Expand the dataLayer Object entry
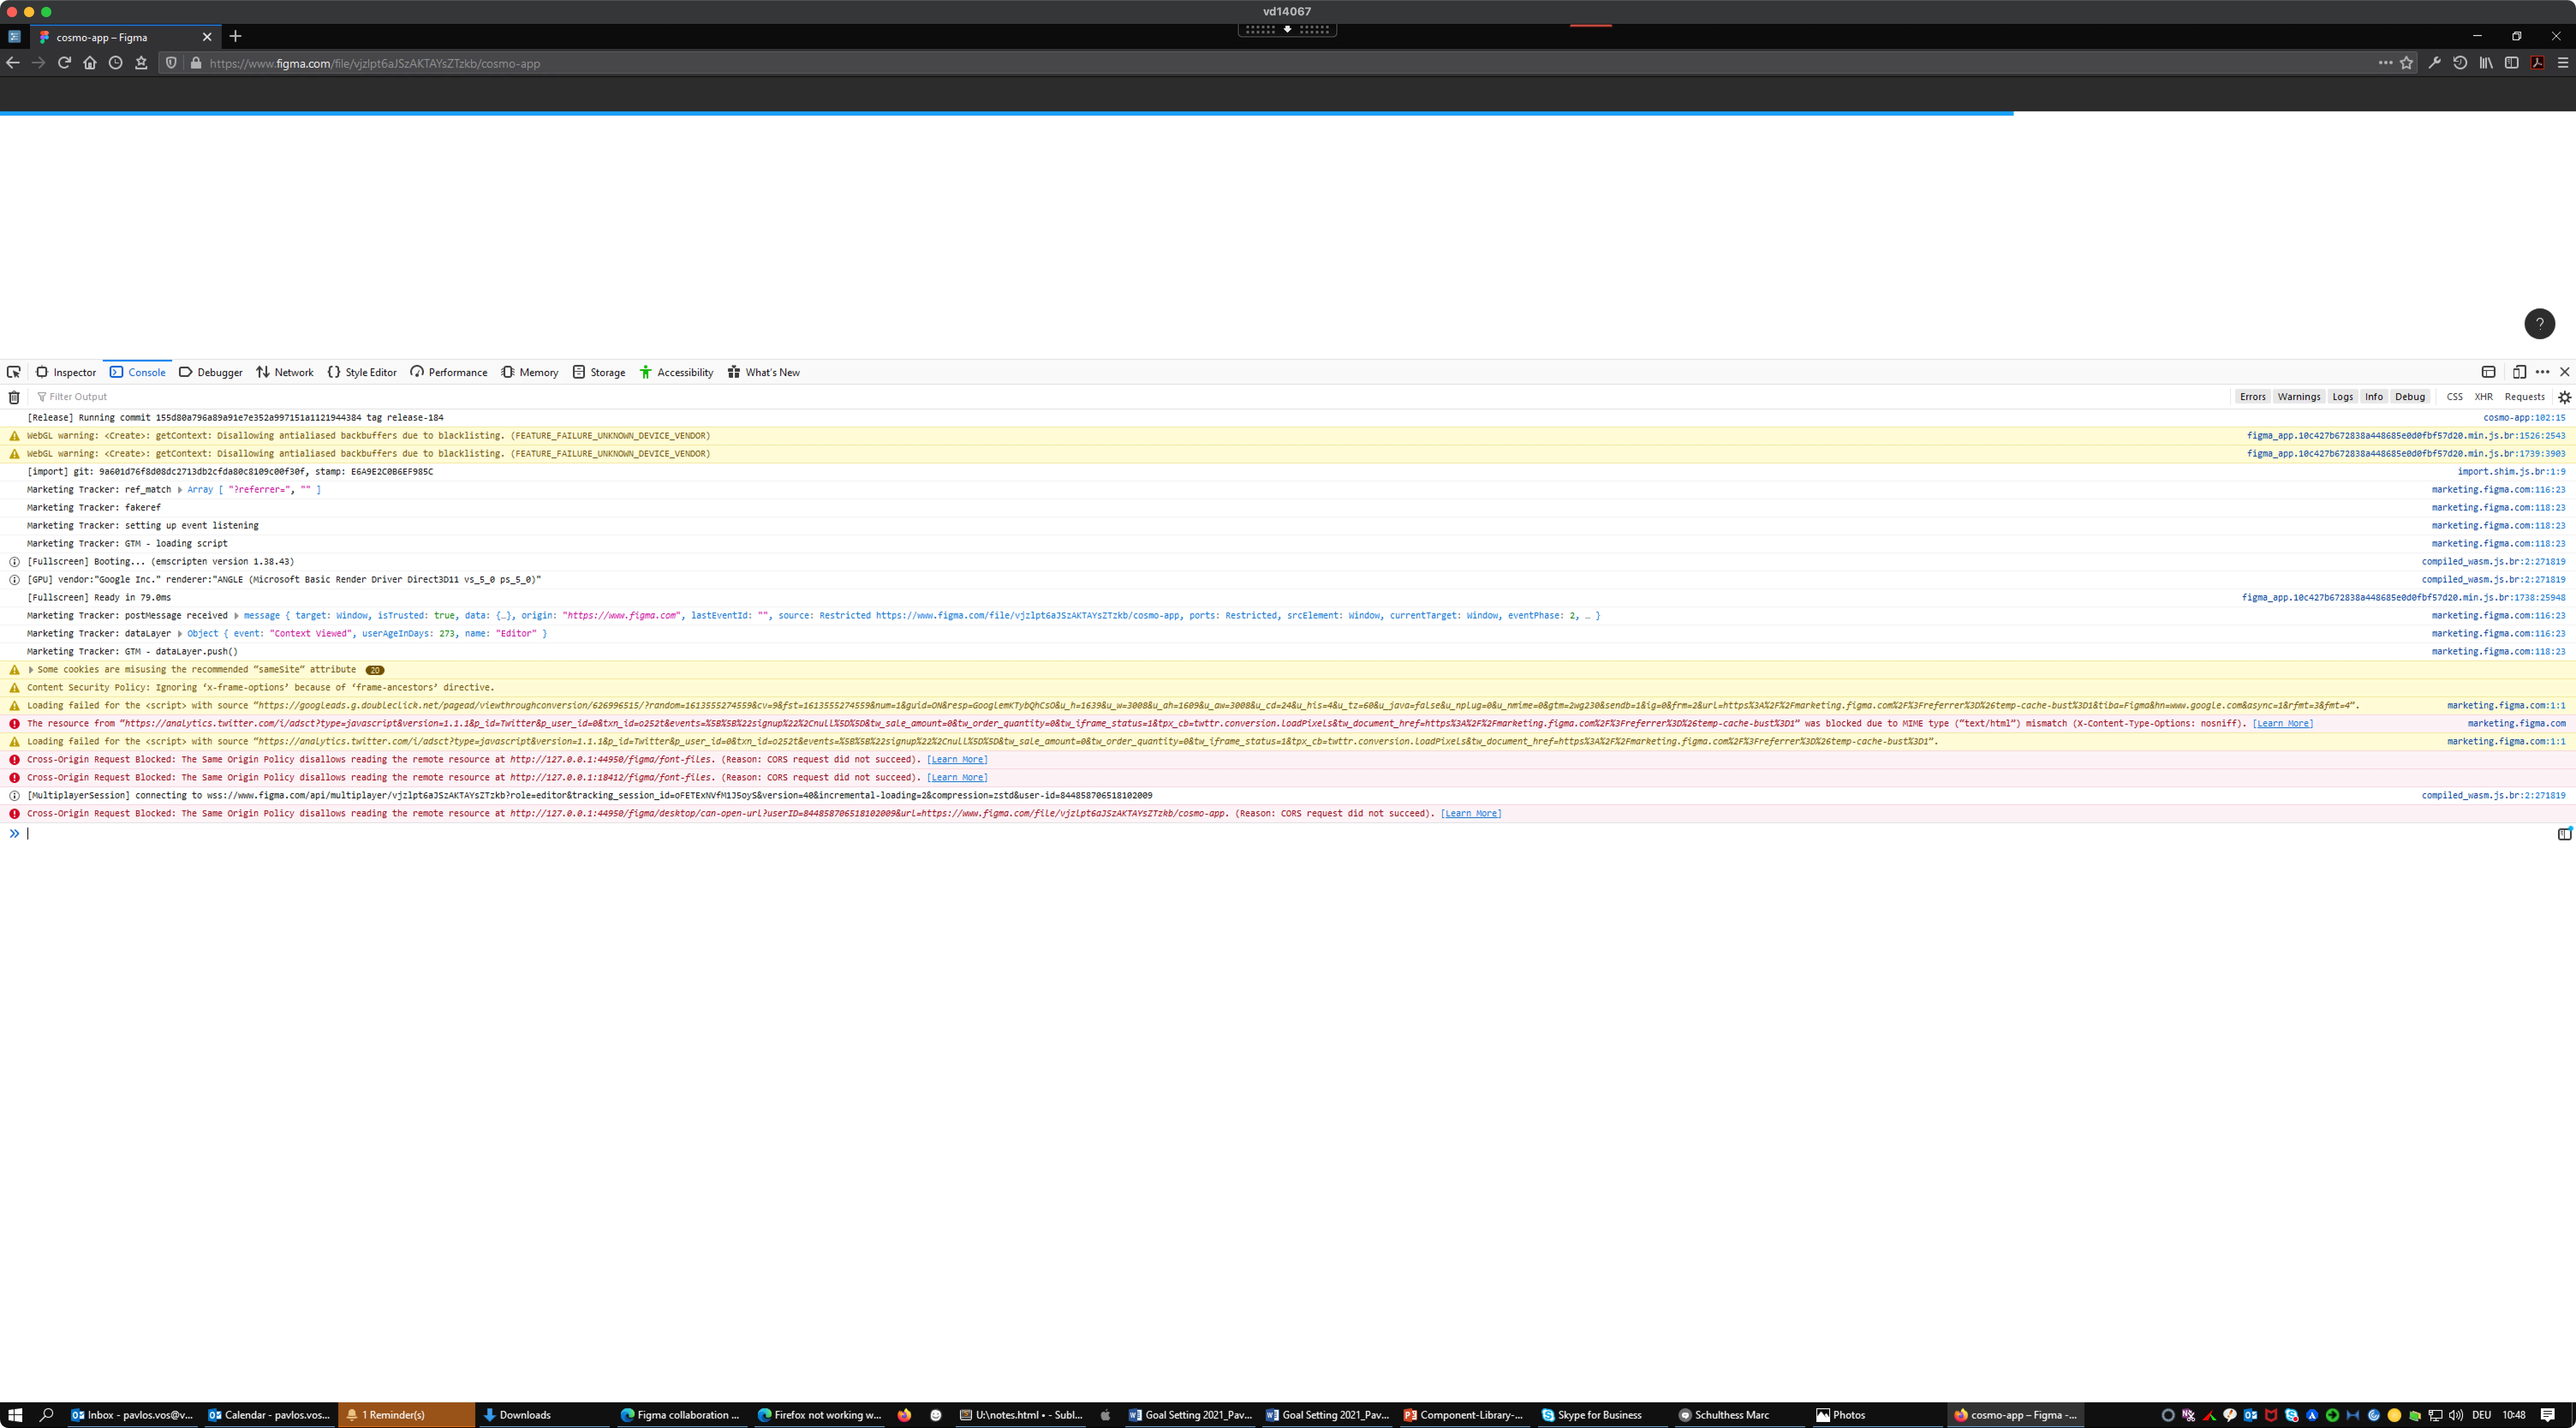The height and width of the screenshot is (1428, 2576). click(180, 634)
